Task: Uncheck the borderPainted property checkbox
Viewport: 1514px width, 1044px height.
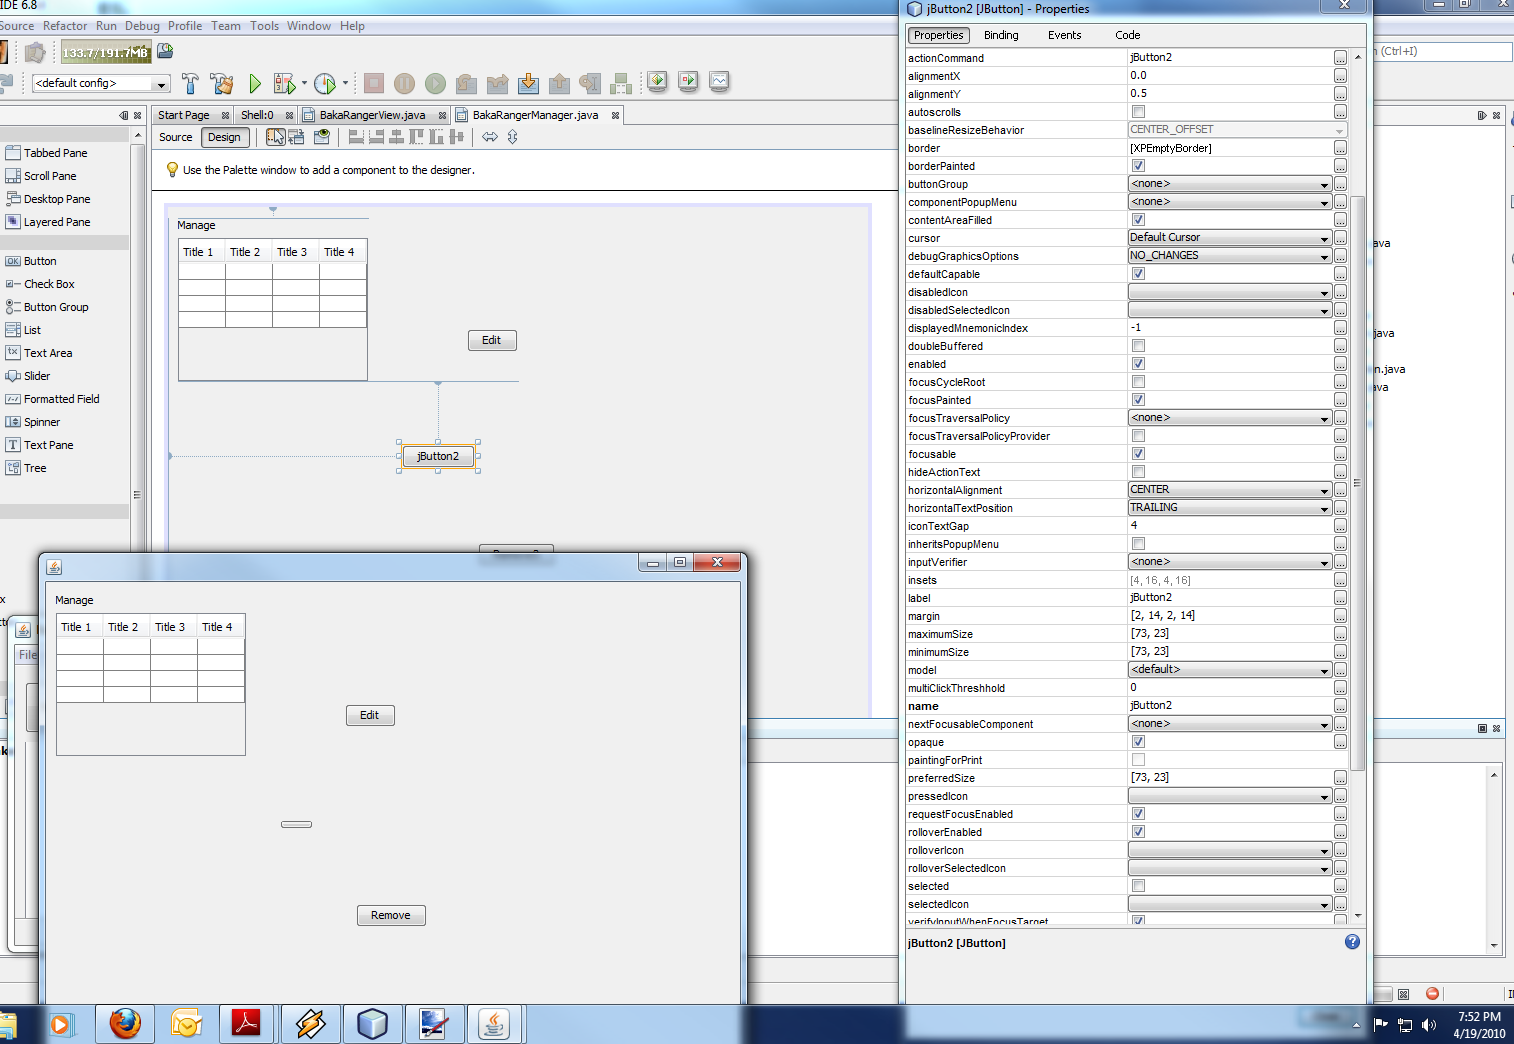Action: point(1137,165)
